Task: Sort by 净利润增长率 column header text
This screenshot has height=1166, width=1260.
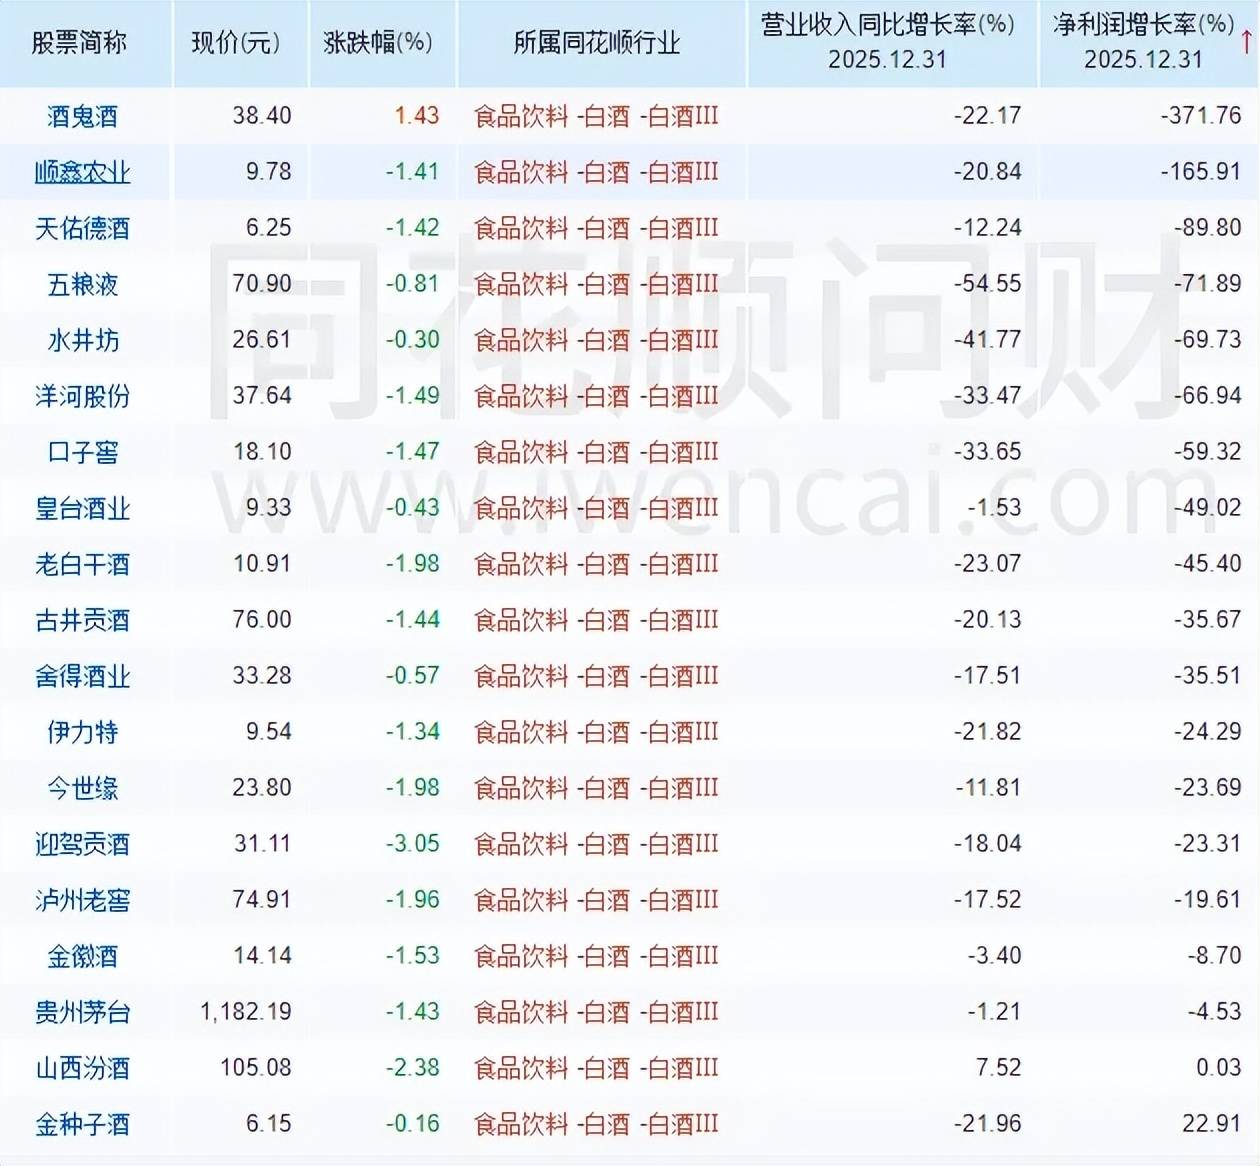Action: tap(1143, 25)
